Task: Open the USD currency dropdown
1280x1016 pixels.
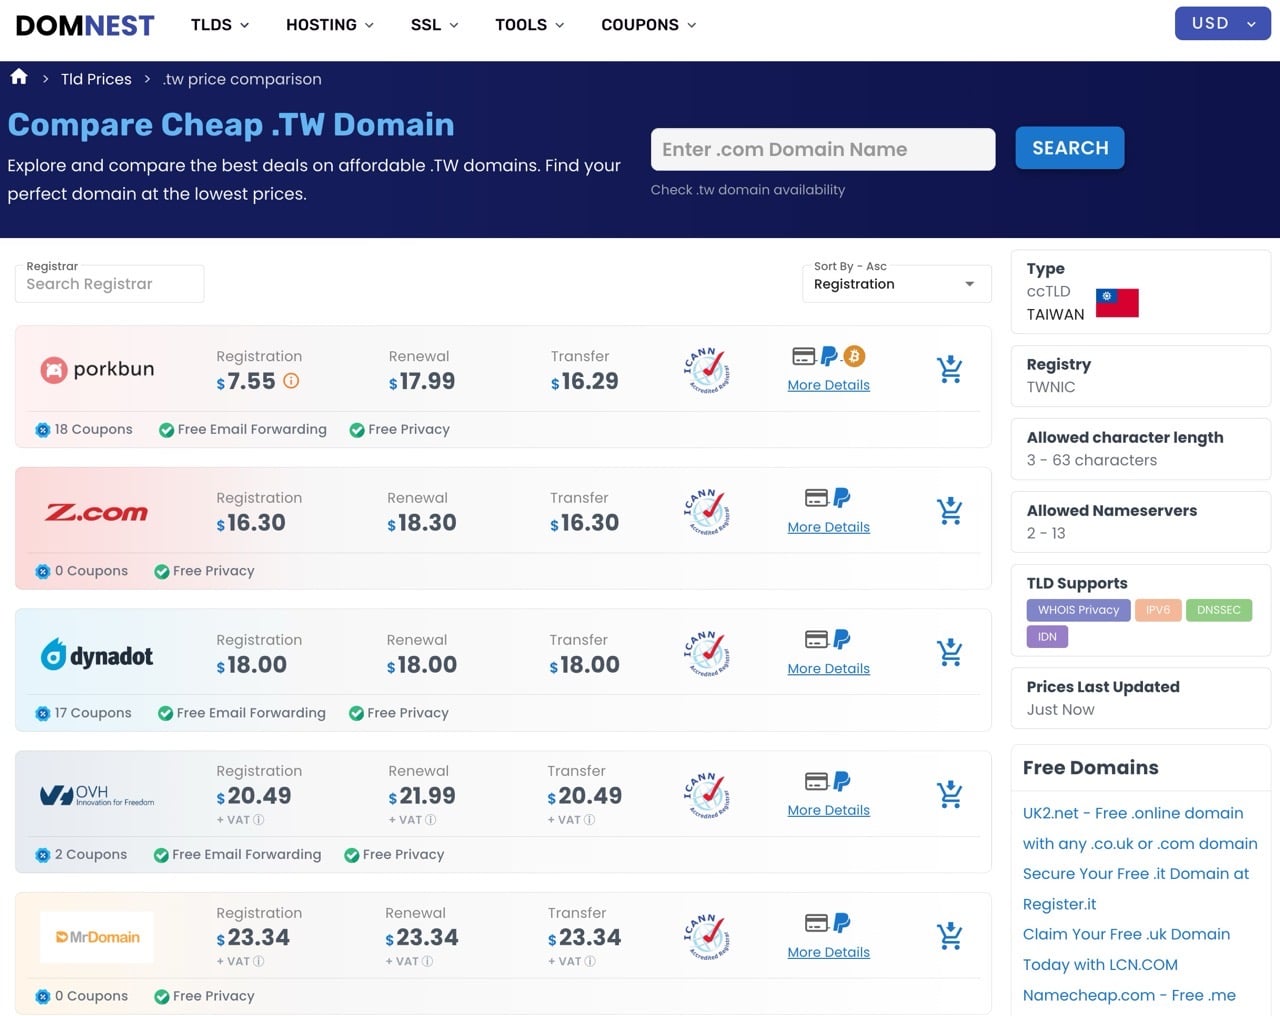Action: (1222, 24)
